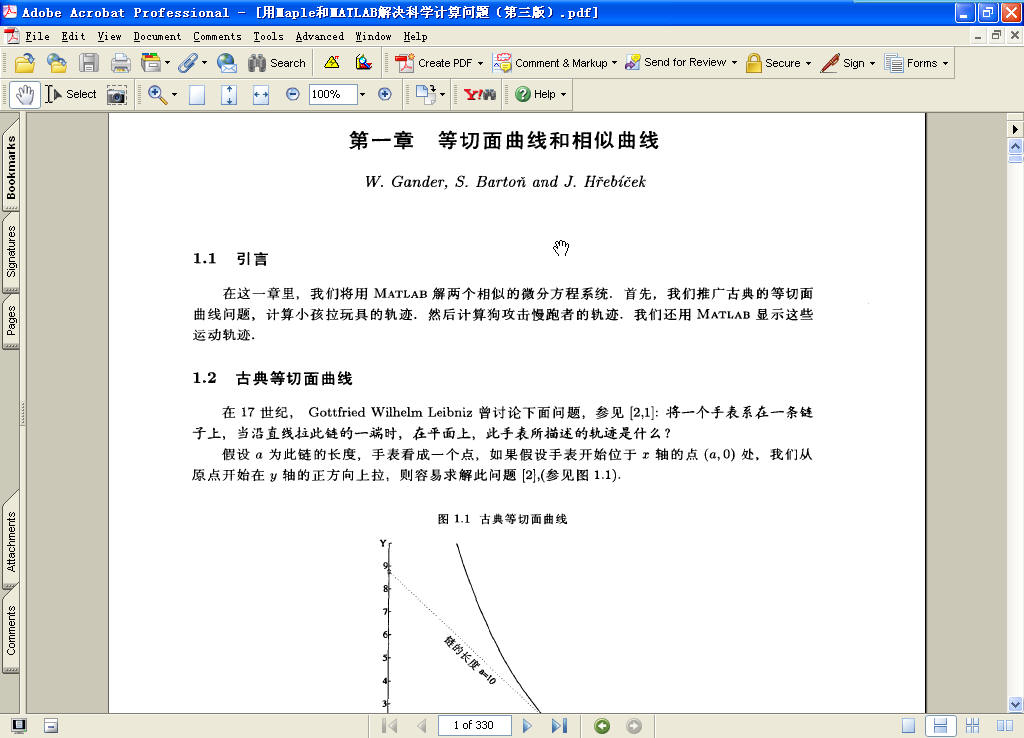Image resolution: width=1024 pixels, height=738 pixels.
Task: Open the Help toolbar button
Action: [541, 95]
